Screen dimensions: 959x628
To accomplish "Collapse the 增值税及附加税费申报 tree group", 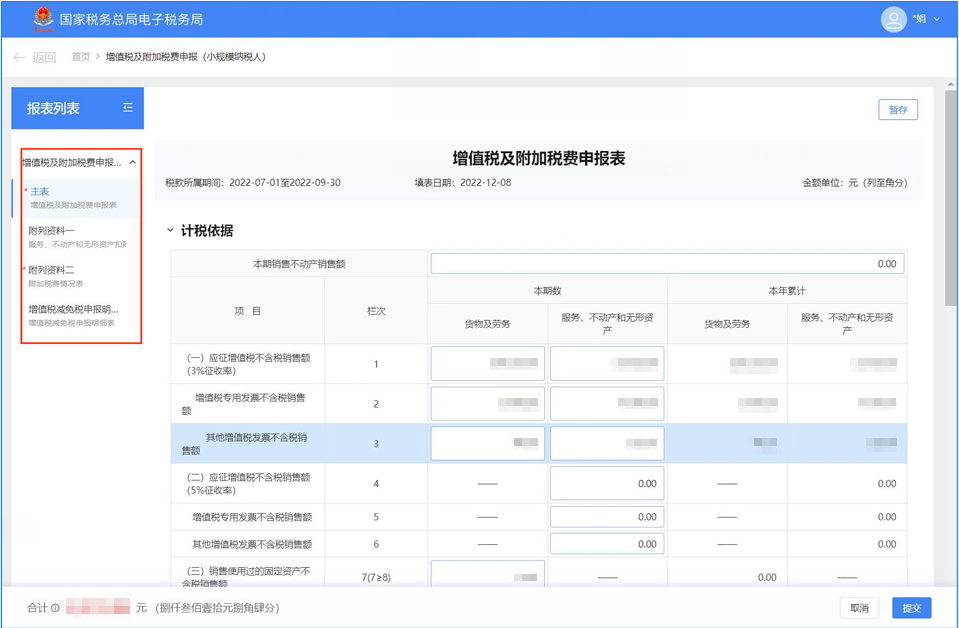I will pyautogui.click(x=132, y=162).
